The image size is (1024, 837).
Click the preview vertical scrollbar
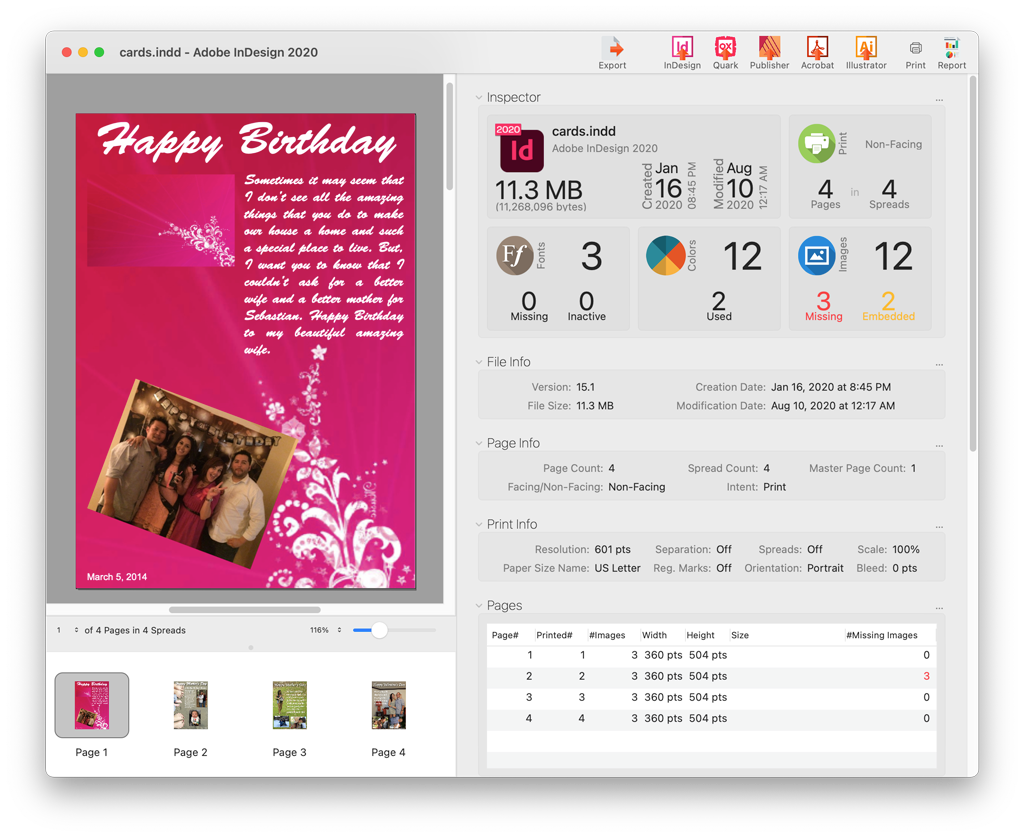449,137
